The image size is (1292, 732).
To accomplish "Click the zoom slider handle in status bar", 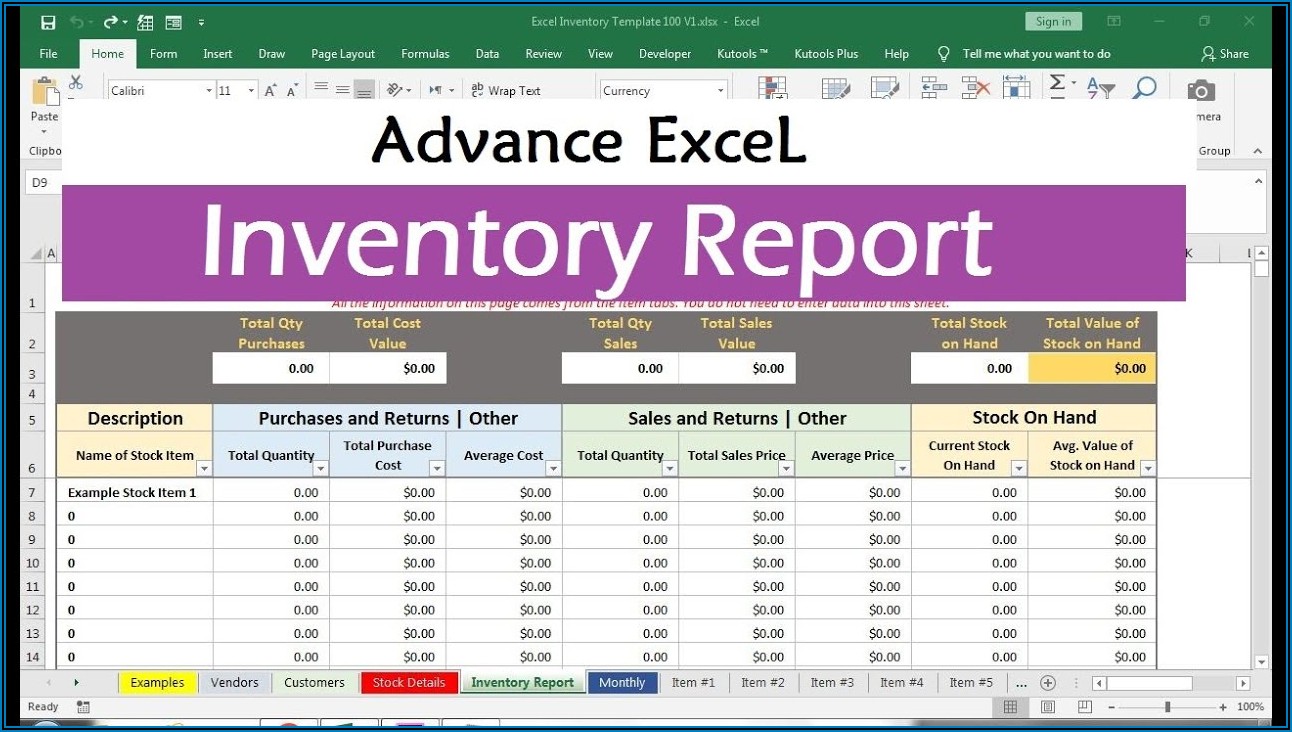I will [x=1167, y=707].
